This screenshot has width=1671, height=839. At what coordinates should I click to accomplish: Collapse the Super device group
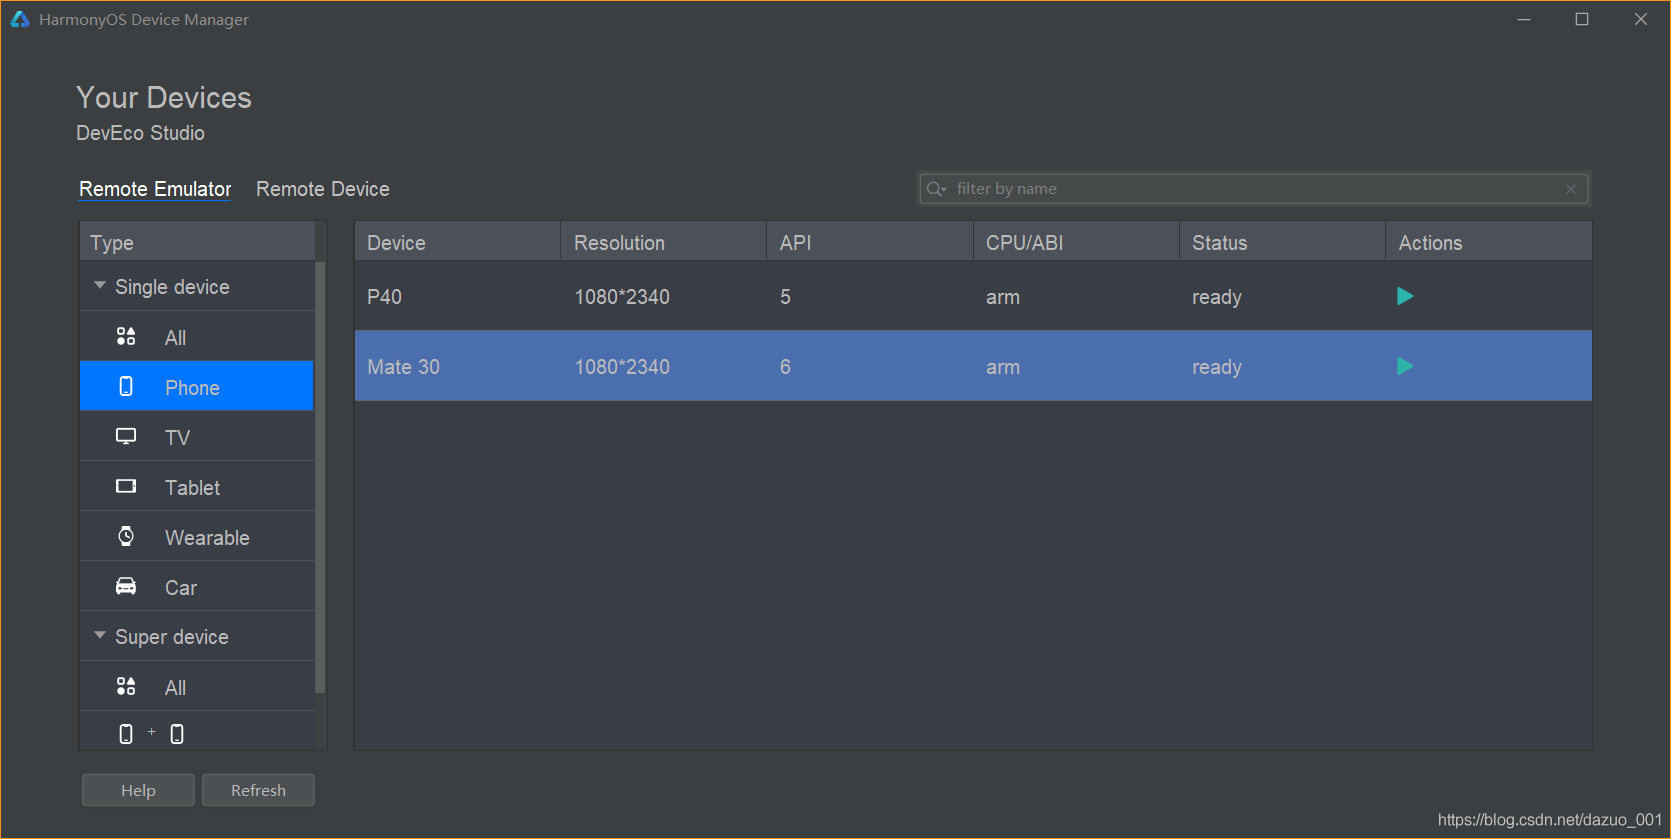coord(100,635)
